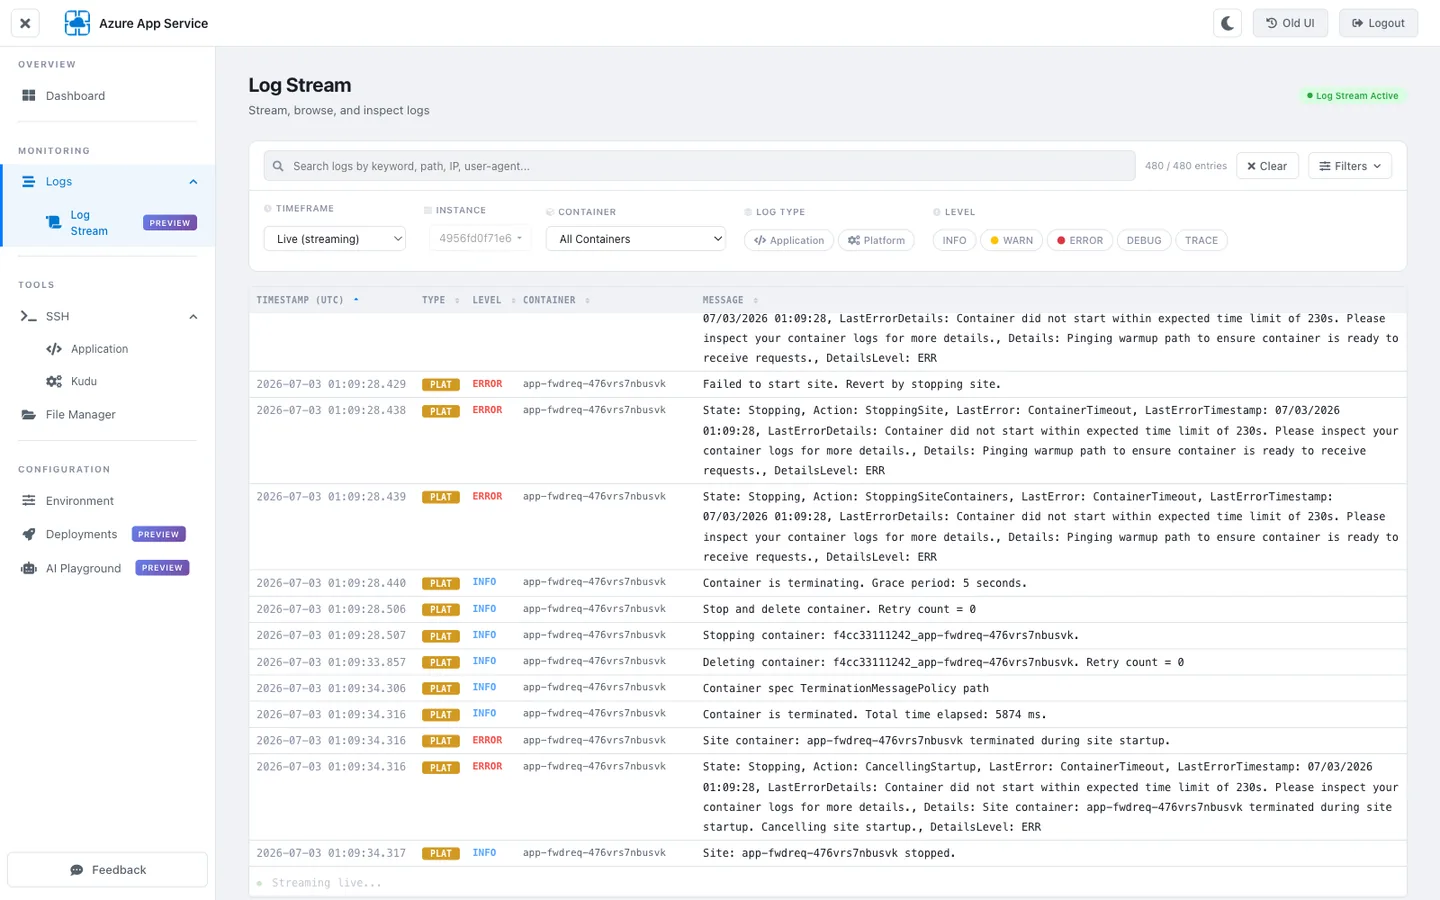Collapse the SSH section chevron
The width and height of the screenshot is (1440, 900).
[193, 317]
